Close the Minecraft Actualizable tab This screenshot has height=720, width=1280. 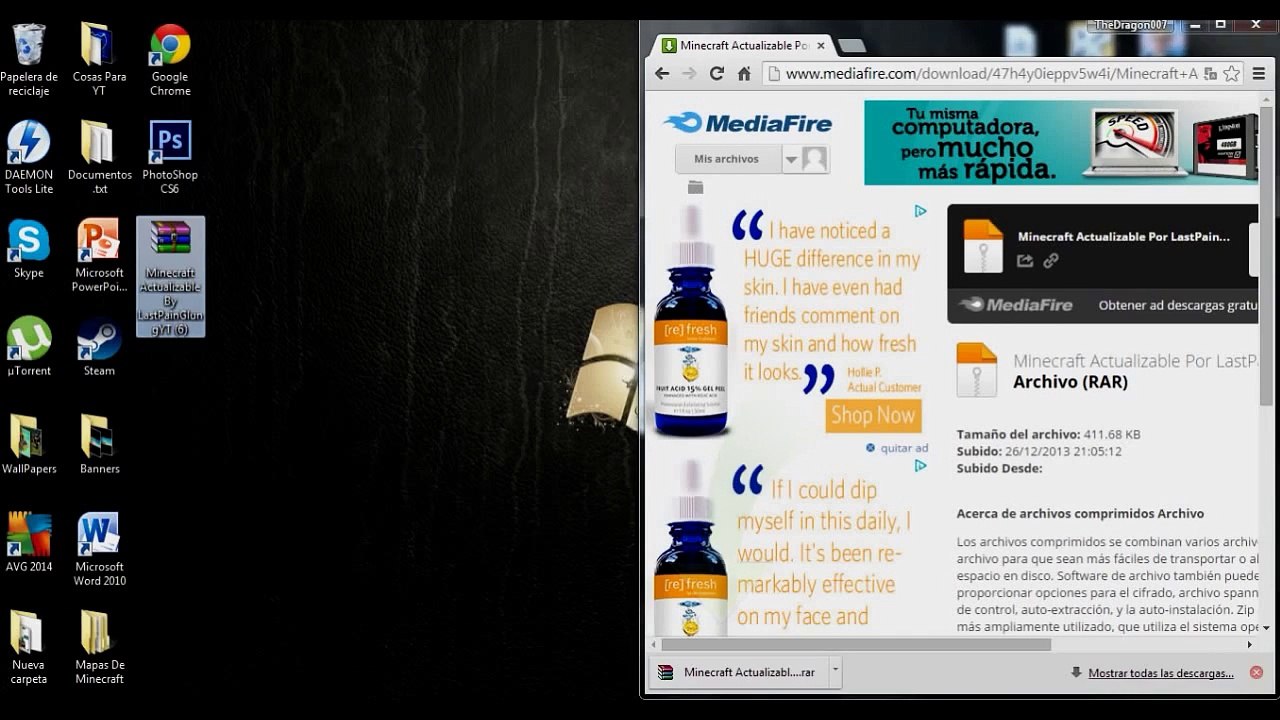click(821, 45)
